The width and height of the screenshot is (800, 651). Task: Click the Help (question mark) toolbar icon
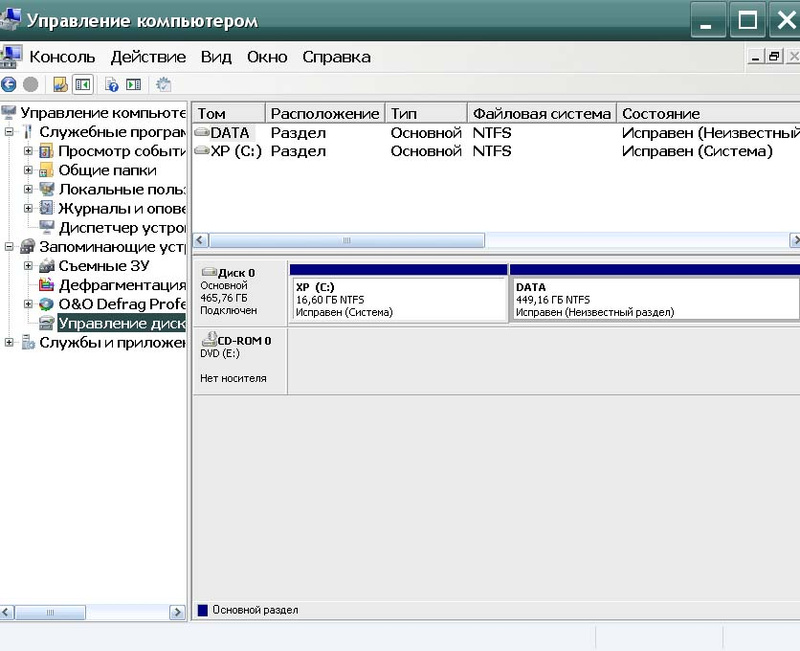click(x=111, y=85)
